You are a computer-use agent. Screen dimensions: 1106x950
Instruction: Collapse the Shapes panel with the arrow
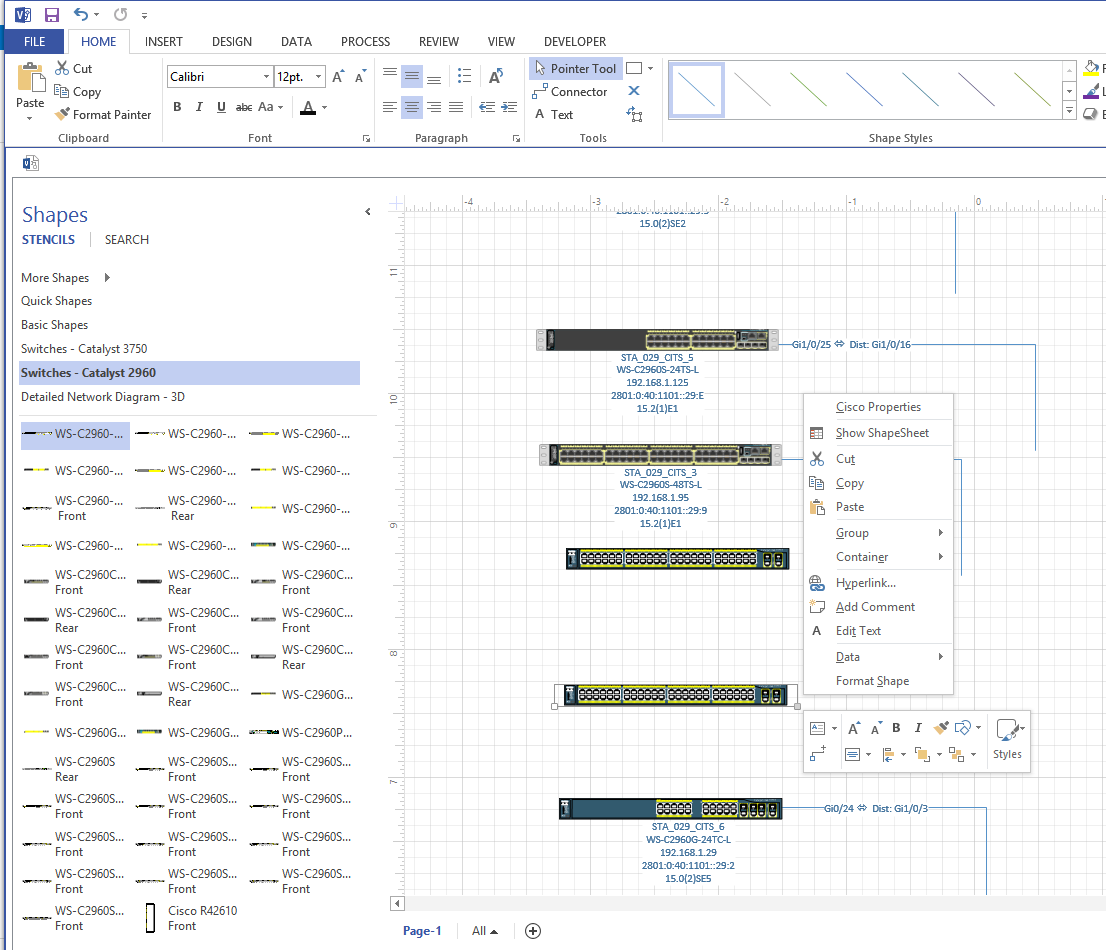click(x=367, y=212)
